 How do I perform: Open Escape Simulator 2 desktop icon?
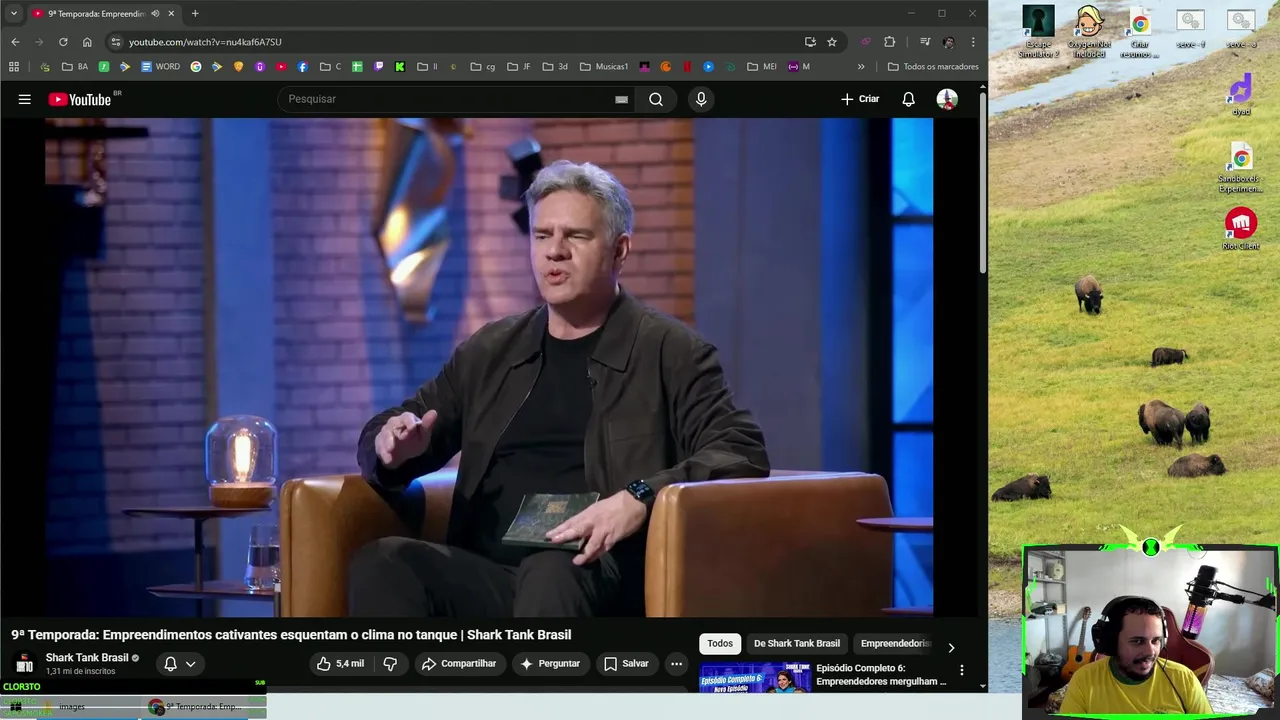tap(1038, 32)
